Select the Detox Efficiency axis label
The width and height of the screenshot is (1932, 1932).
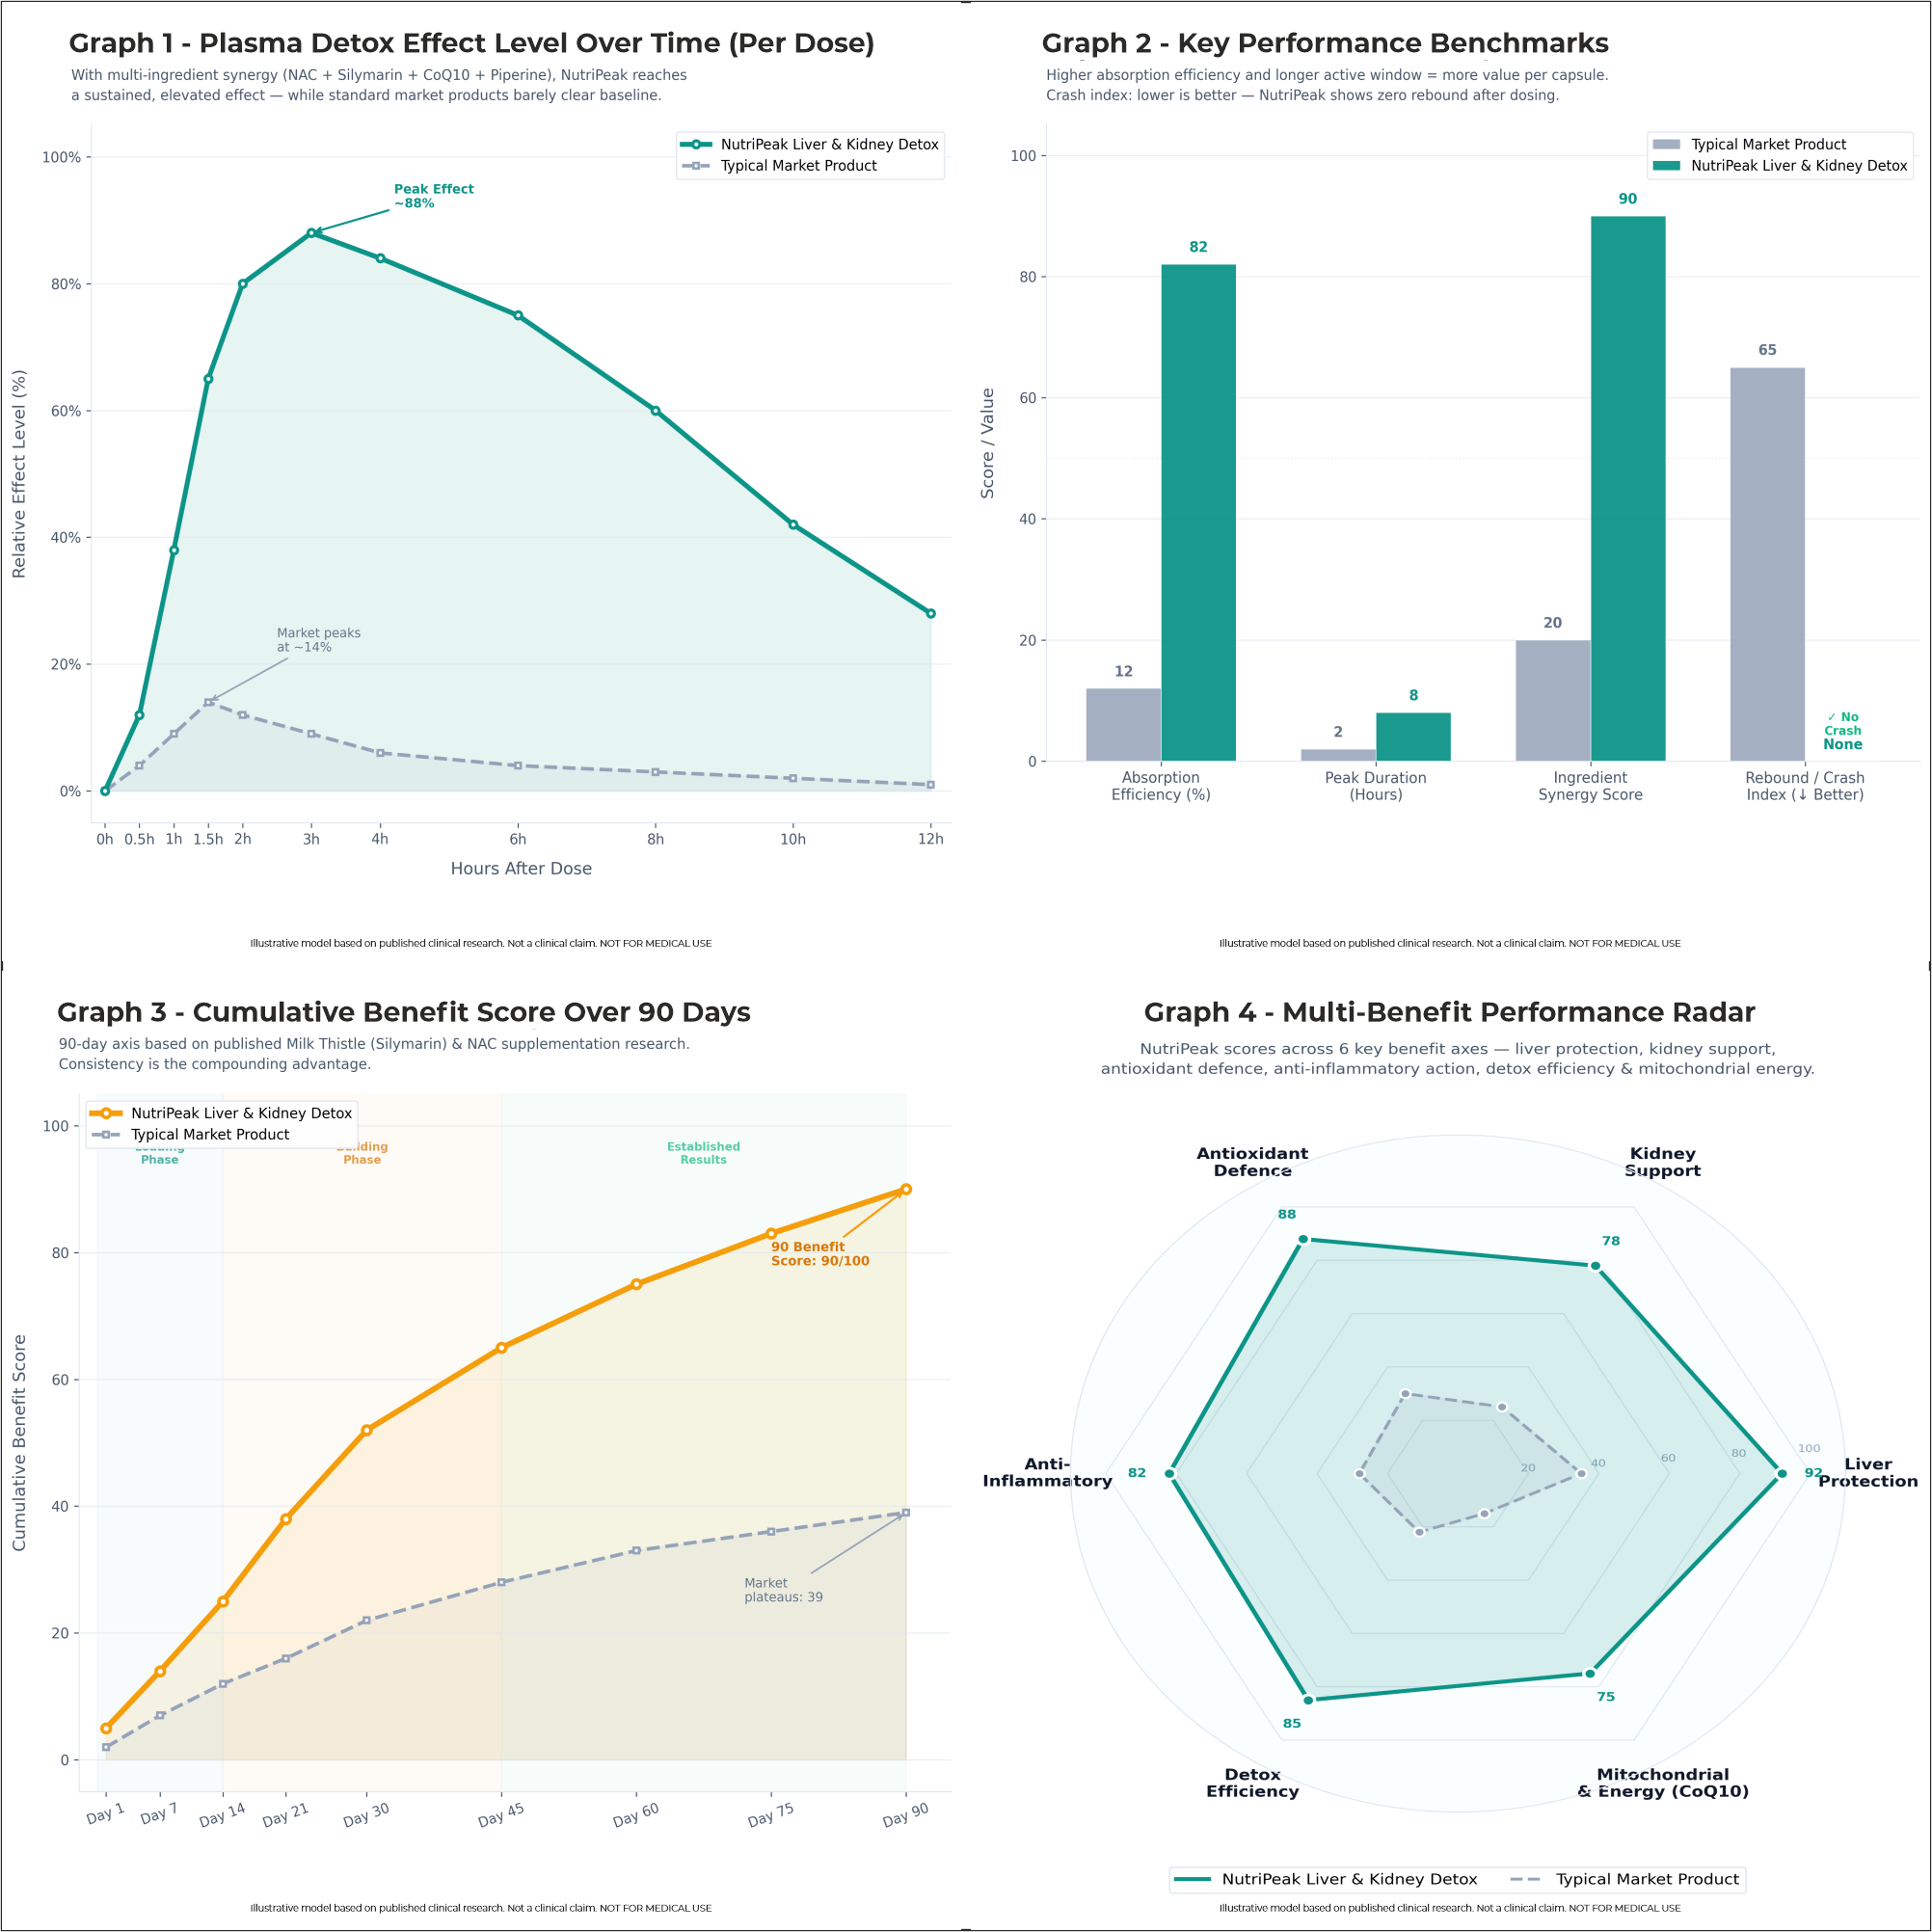[1252, 1782]
